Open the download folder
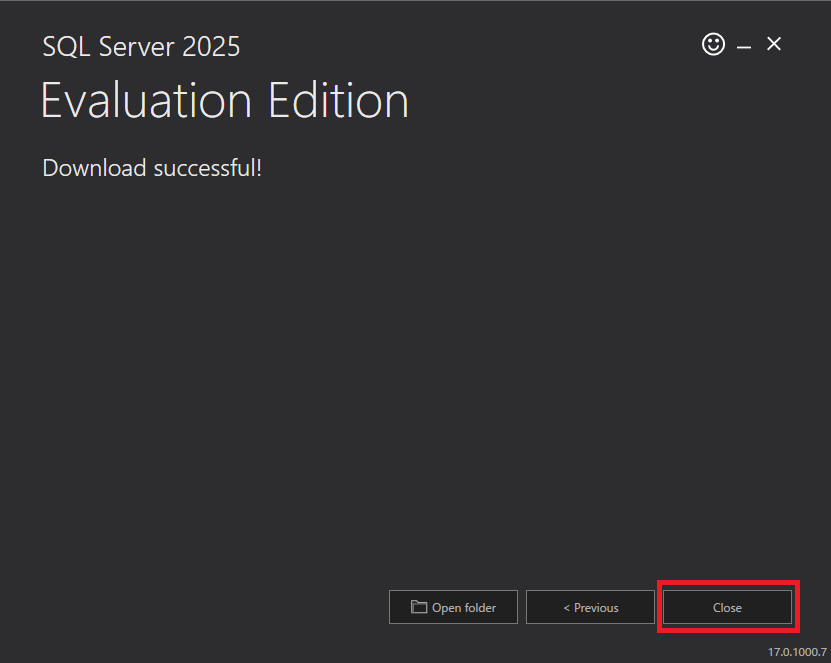The width and height of the screenshot is (831, 663). (453, 607)
